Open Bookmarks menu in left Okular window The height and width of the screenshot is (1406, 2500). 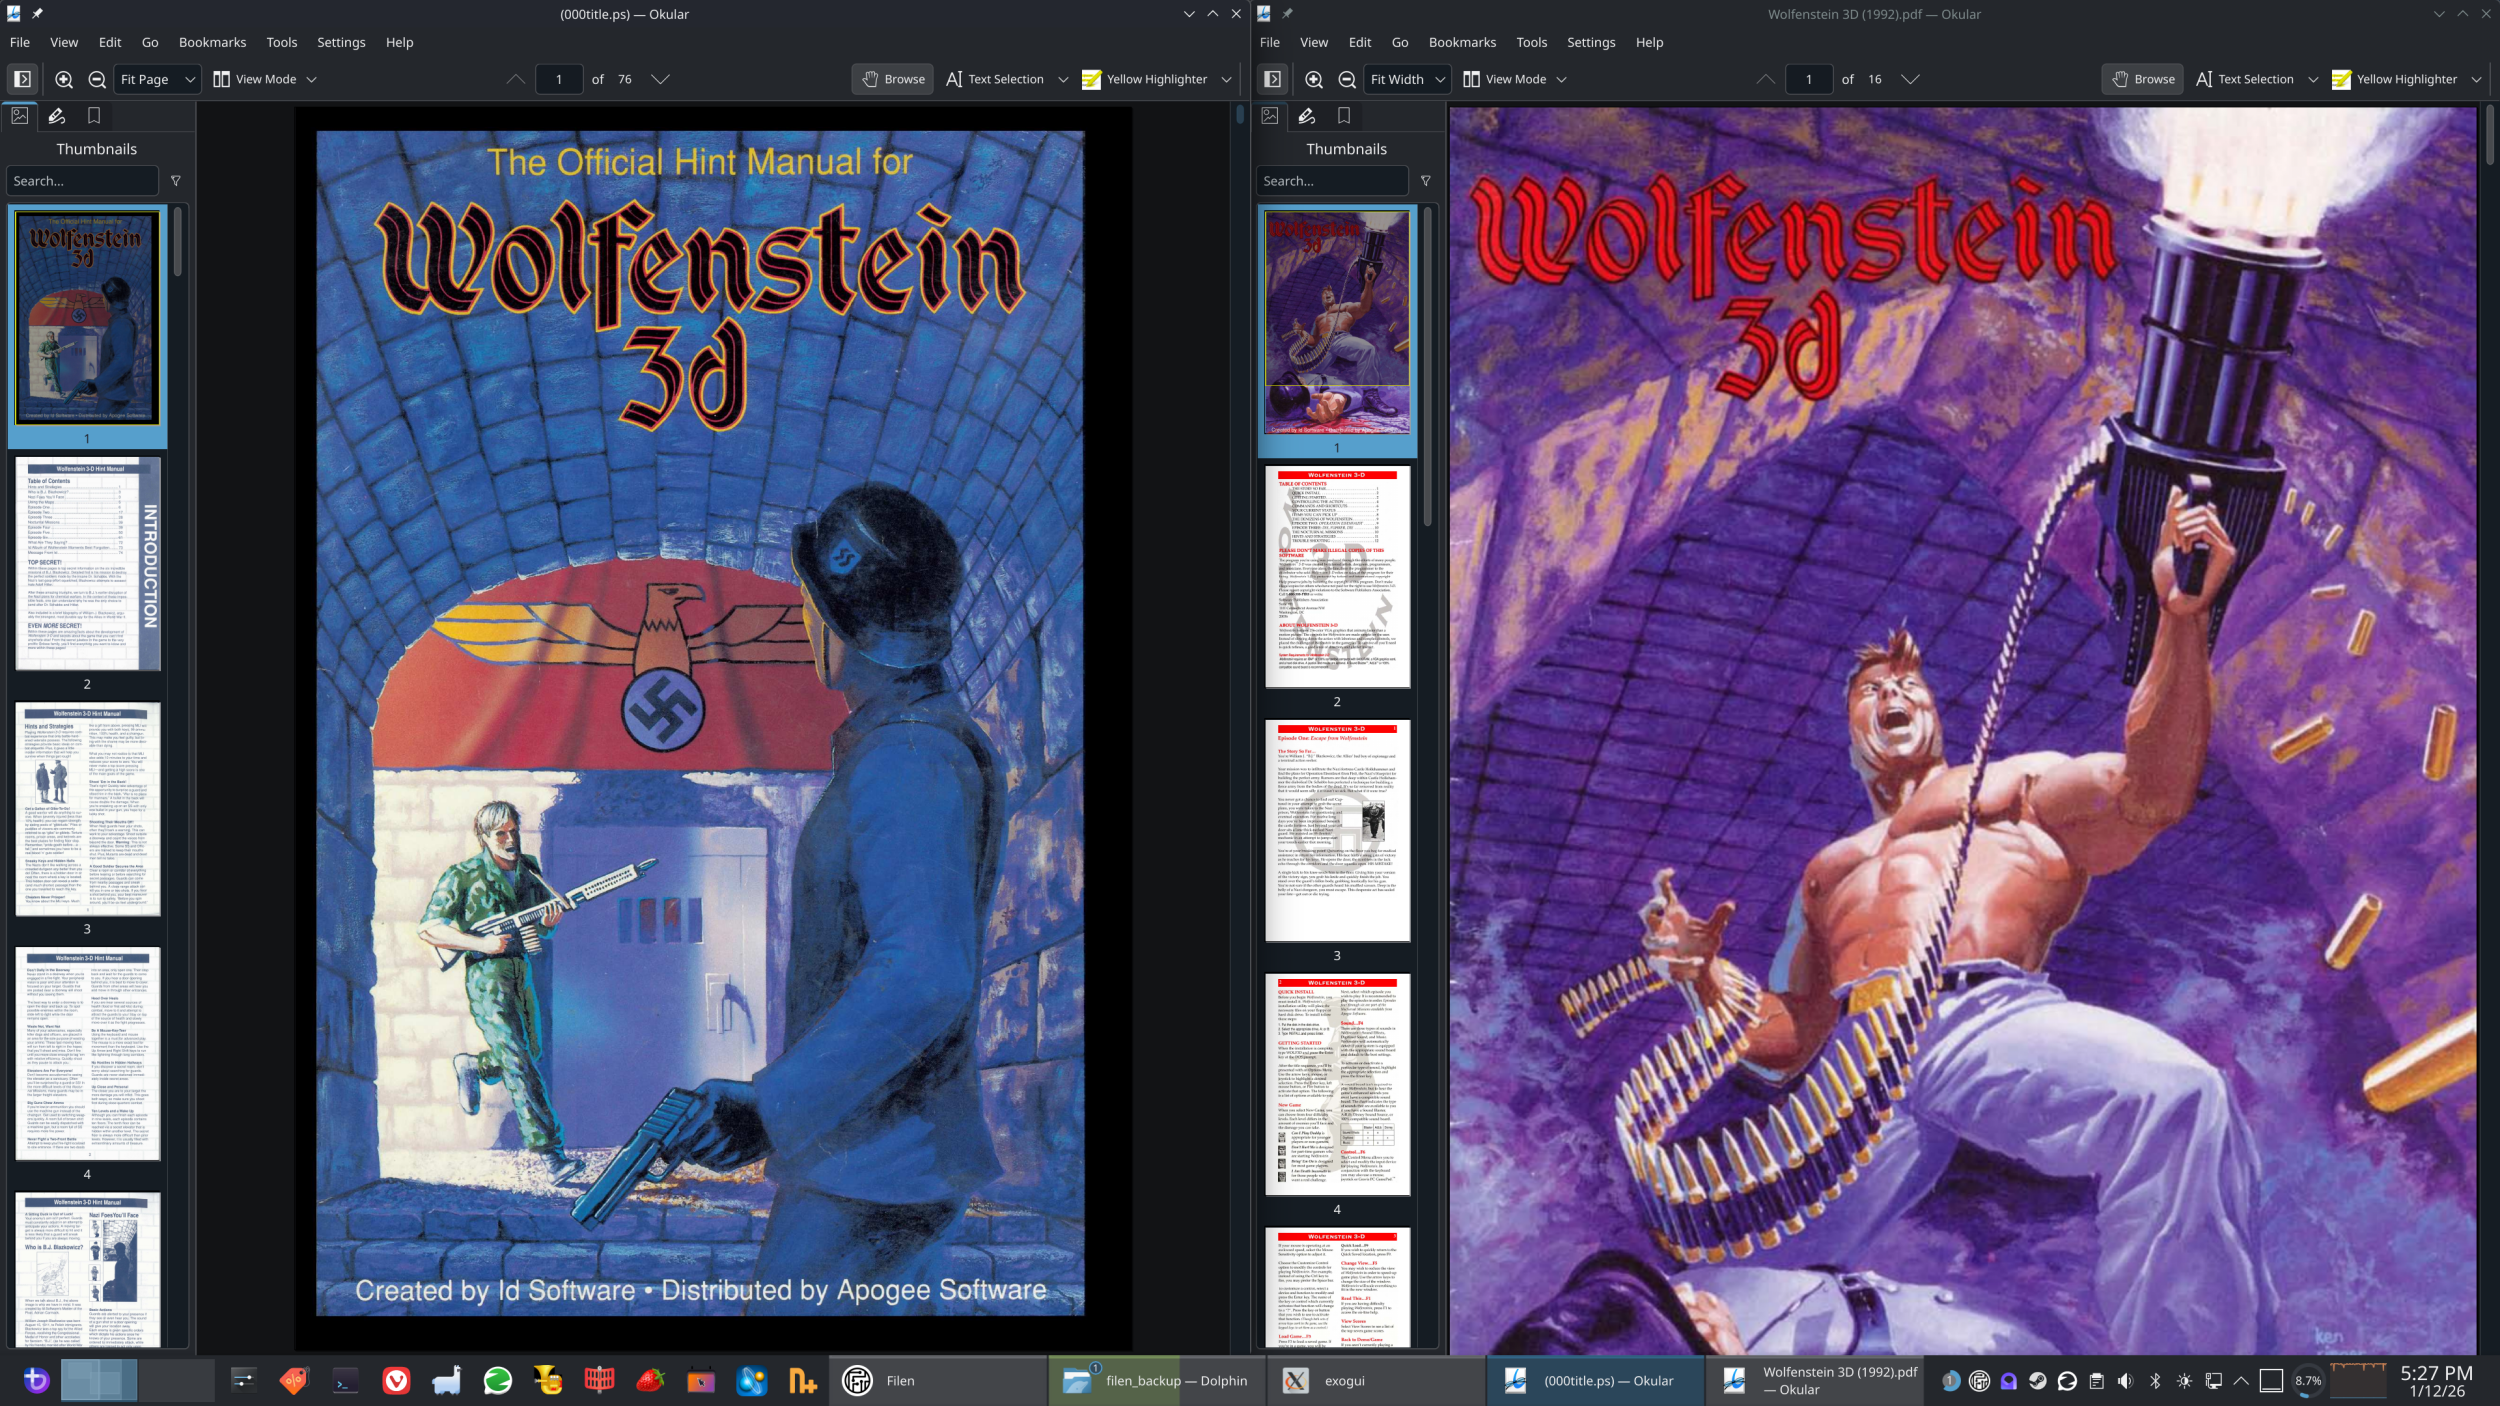coord(212,42)
